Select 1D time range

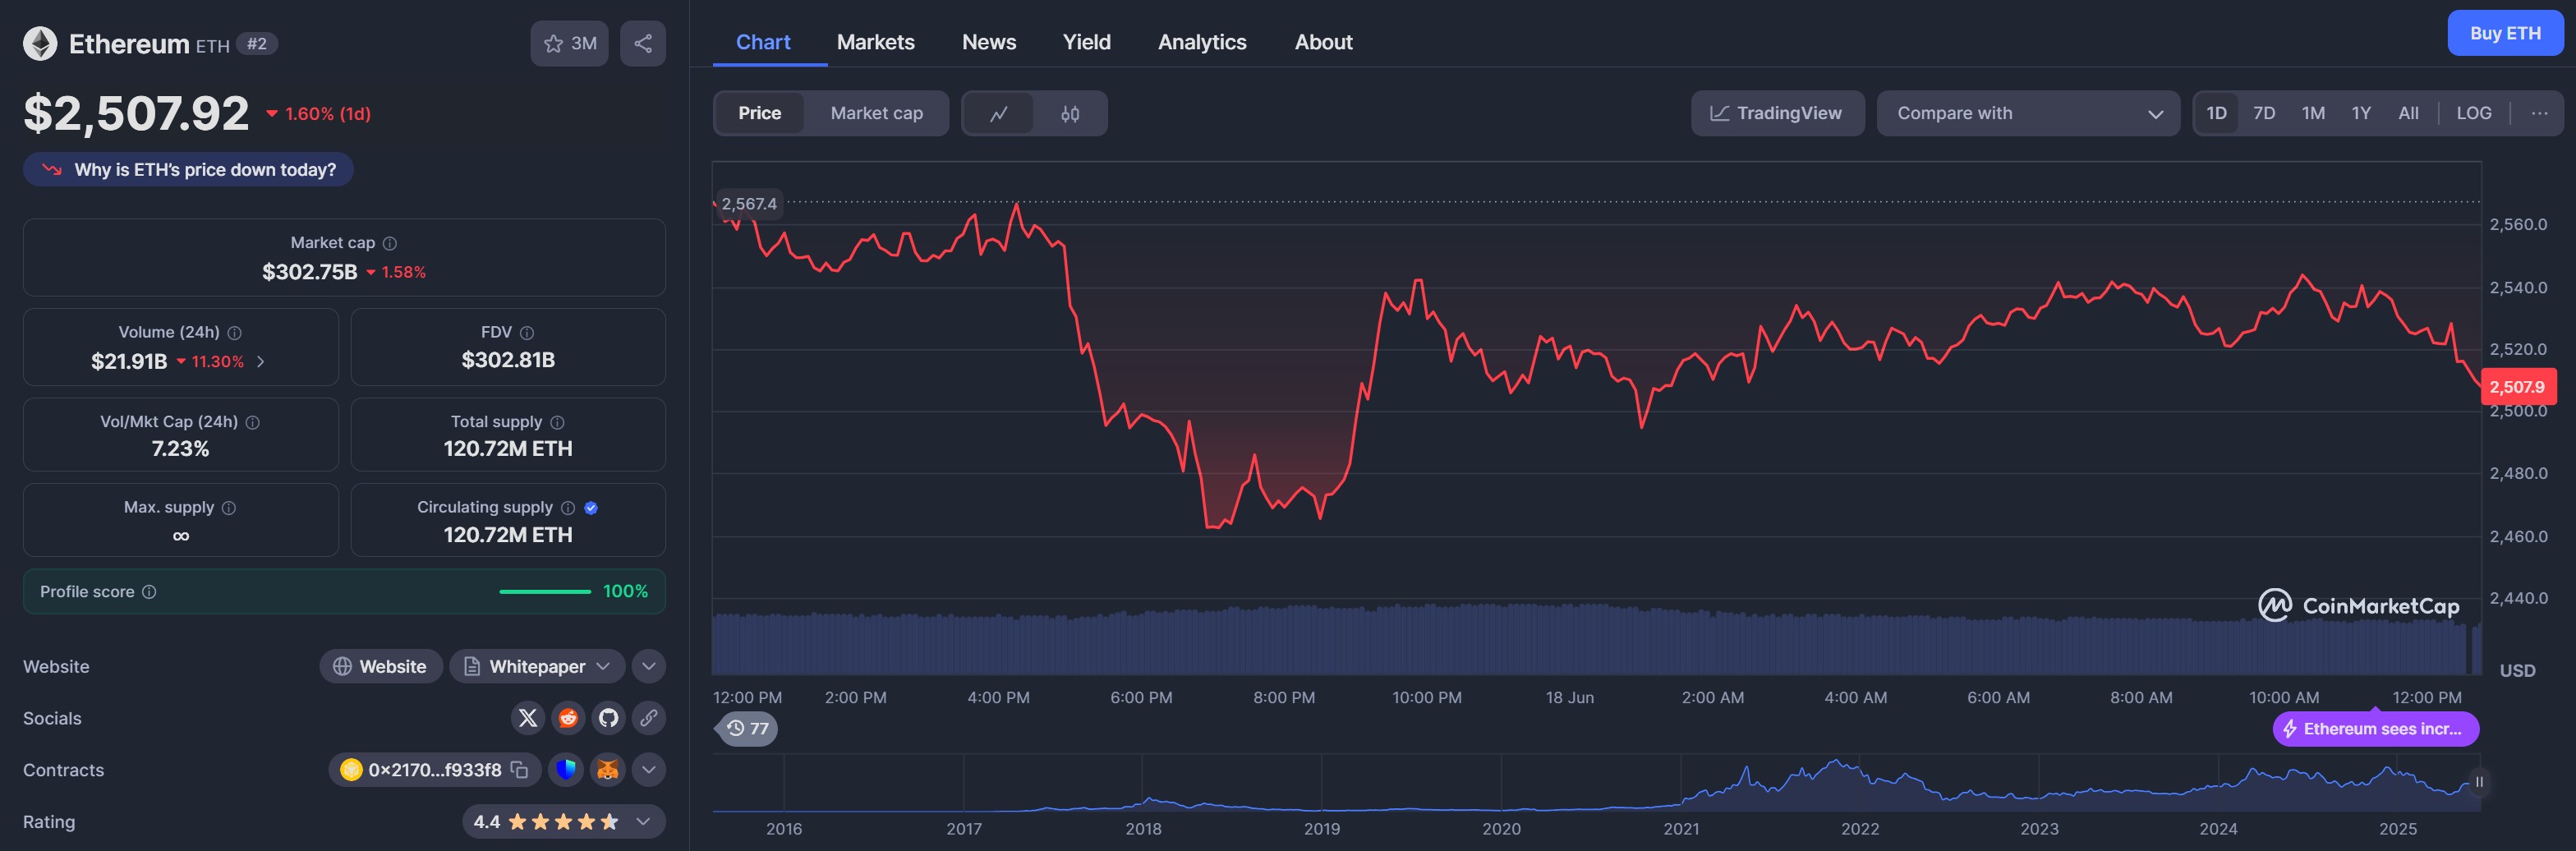click(x=2217, y=113)
